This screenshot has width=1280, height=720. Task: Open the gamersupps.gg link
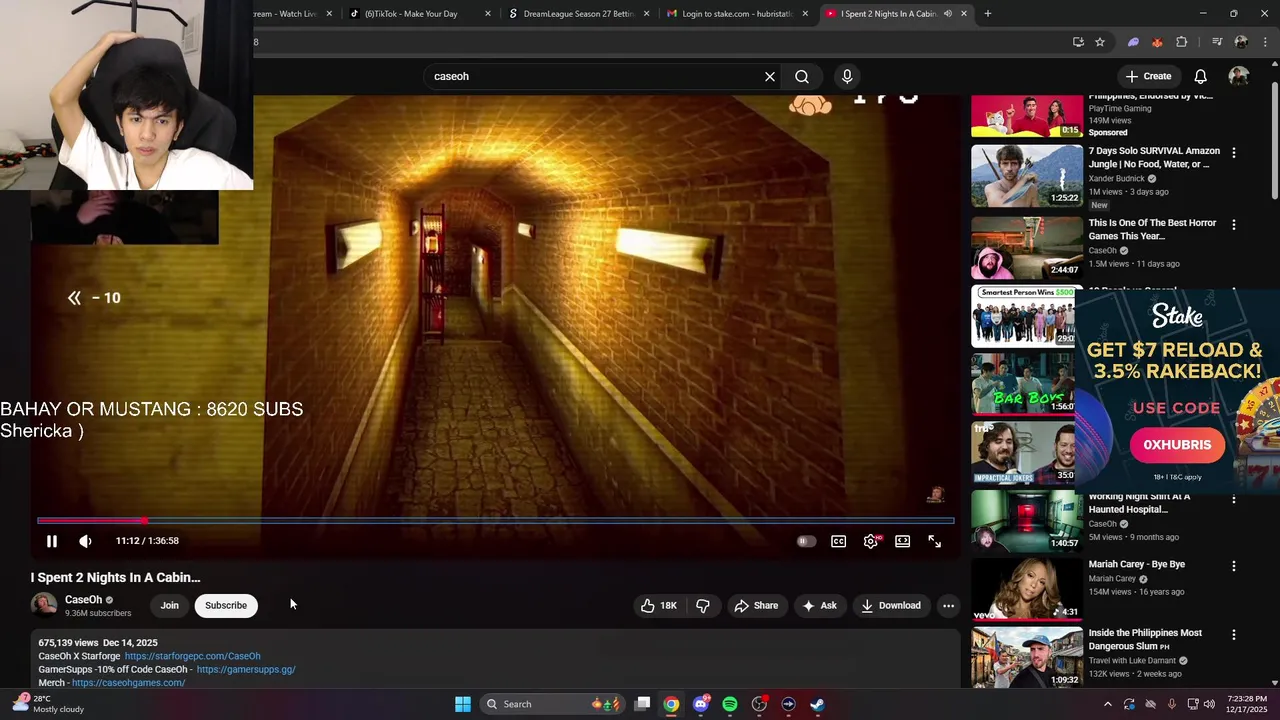tap(246, 669)
